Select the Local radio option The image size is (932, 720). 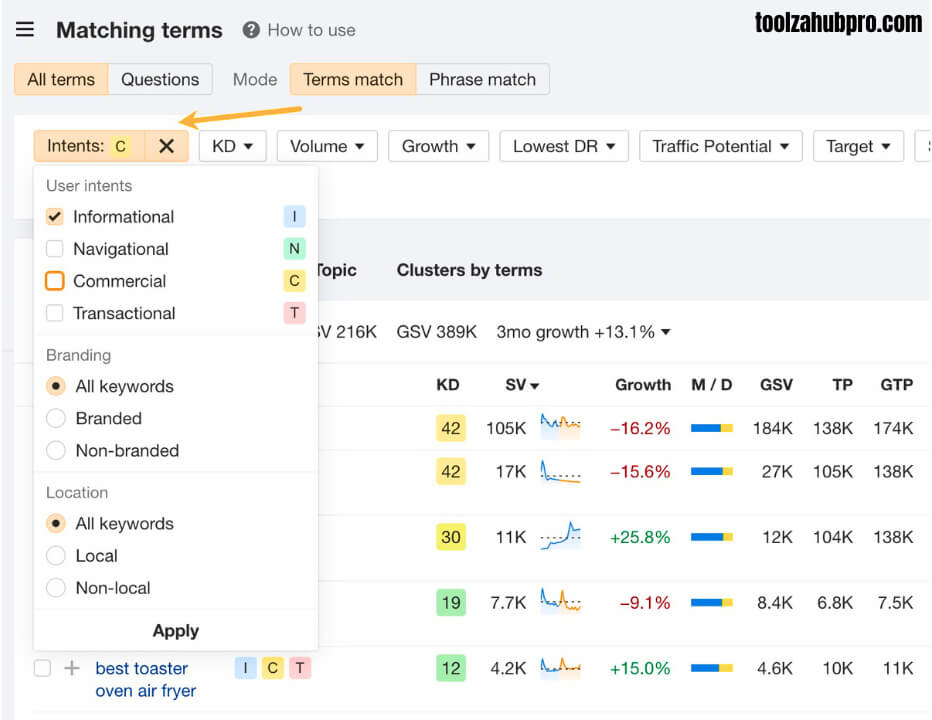(56, 556)
